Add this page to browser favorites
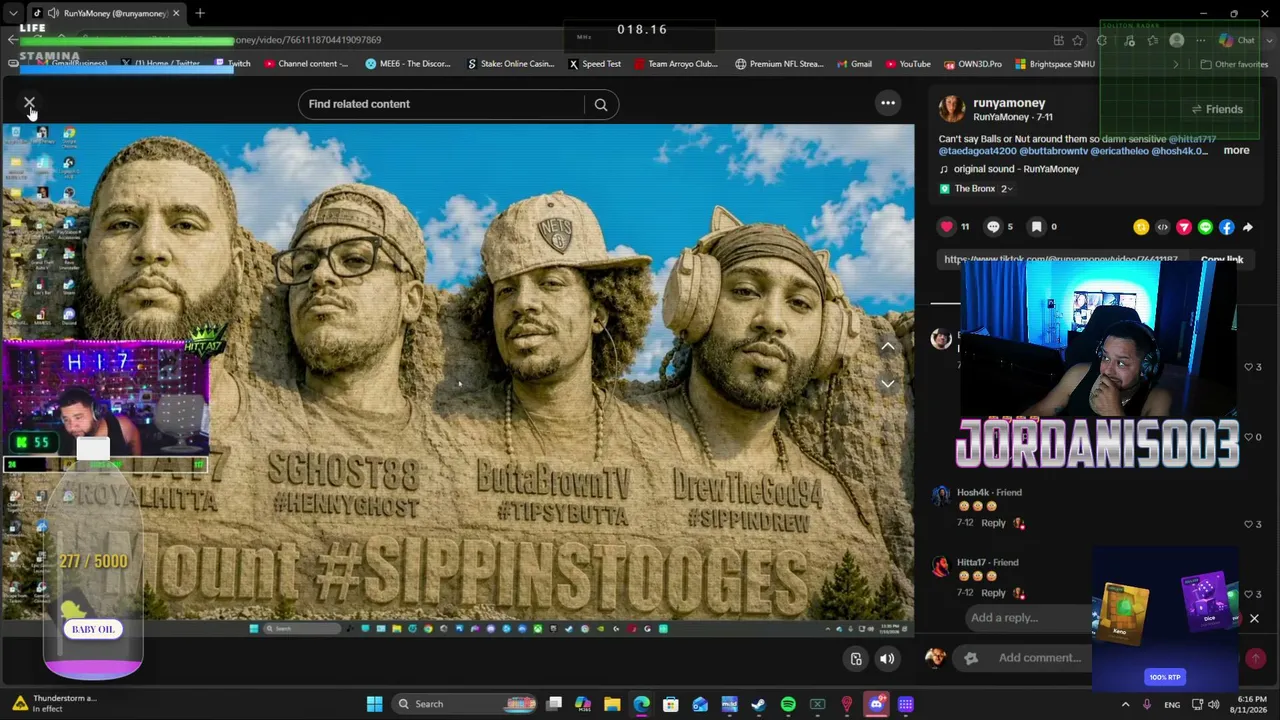This screenshot has height=720, width=1280. pos(1077,40)
